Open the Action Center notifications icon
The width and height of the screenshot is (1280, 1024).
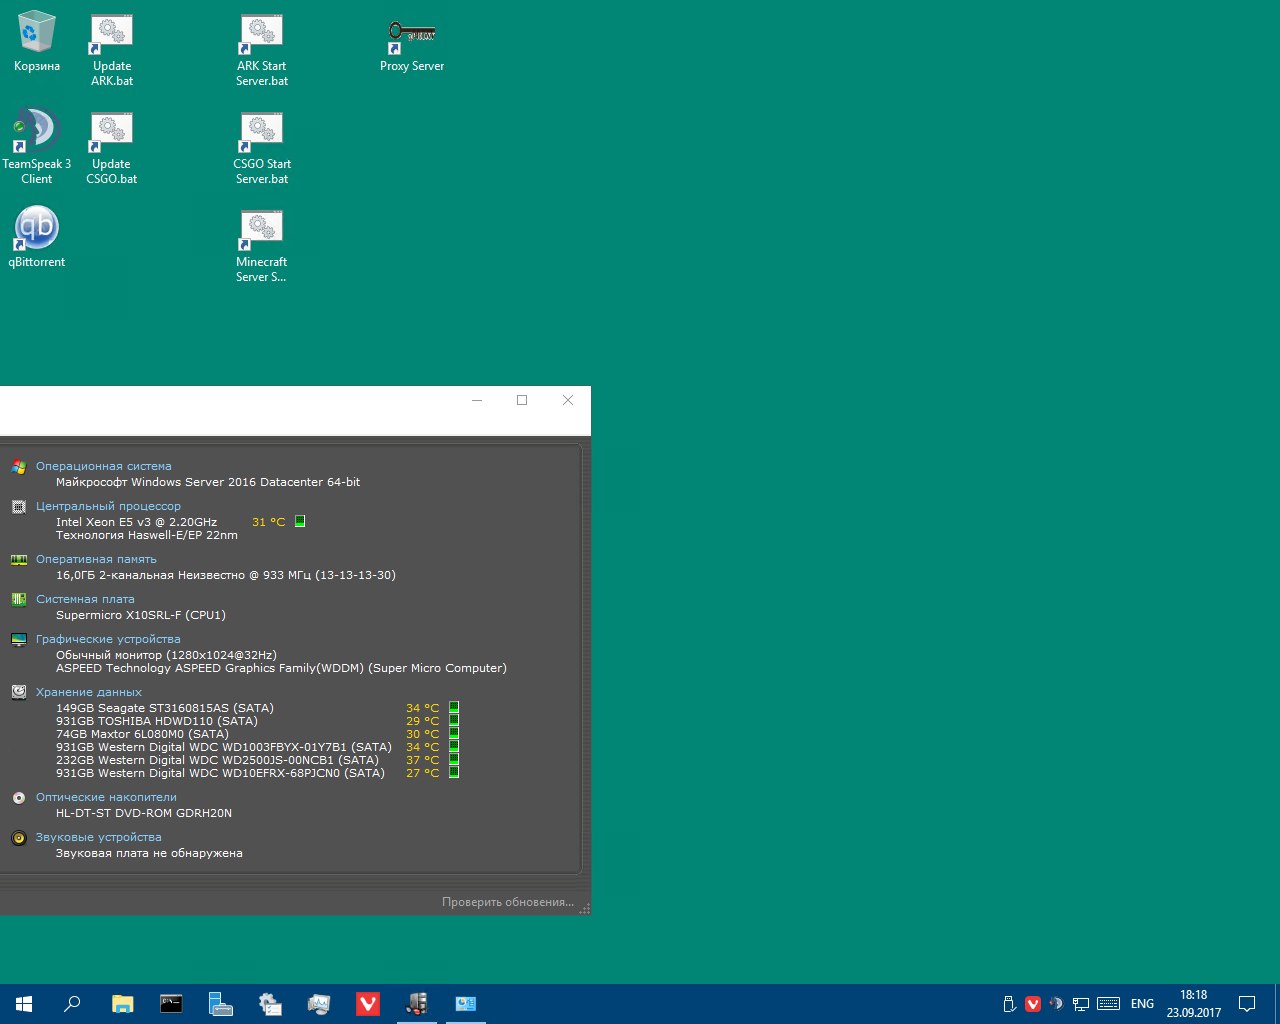pyautogui.click(x=1247, y=1004)
